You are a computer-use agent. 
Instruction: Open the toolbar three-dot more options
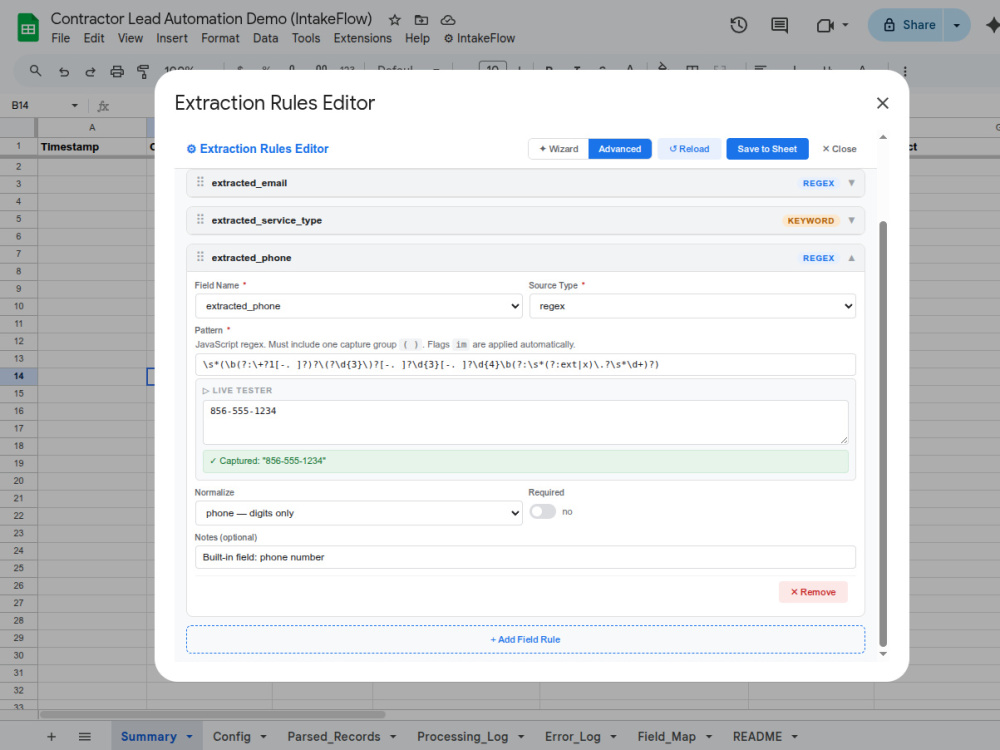pos(904,71)
